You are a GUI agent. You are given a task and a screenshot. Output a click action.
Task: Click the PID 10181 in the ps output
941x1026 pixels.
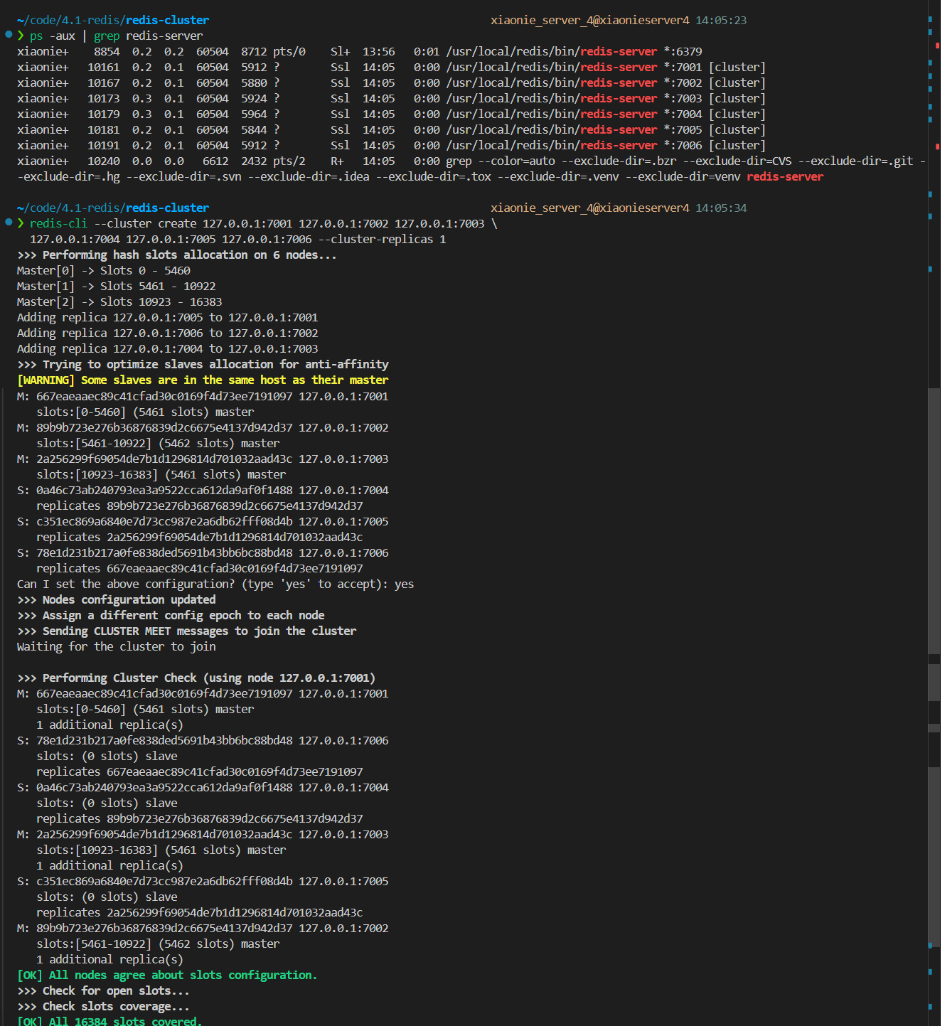pos(103,130)
